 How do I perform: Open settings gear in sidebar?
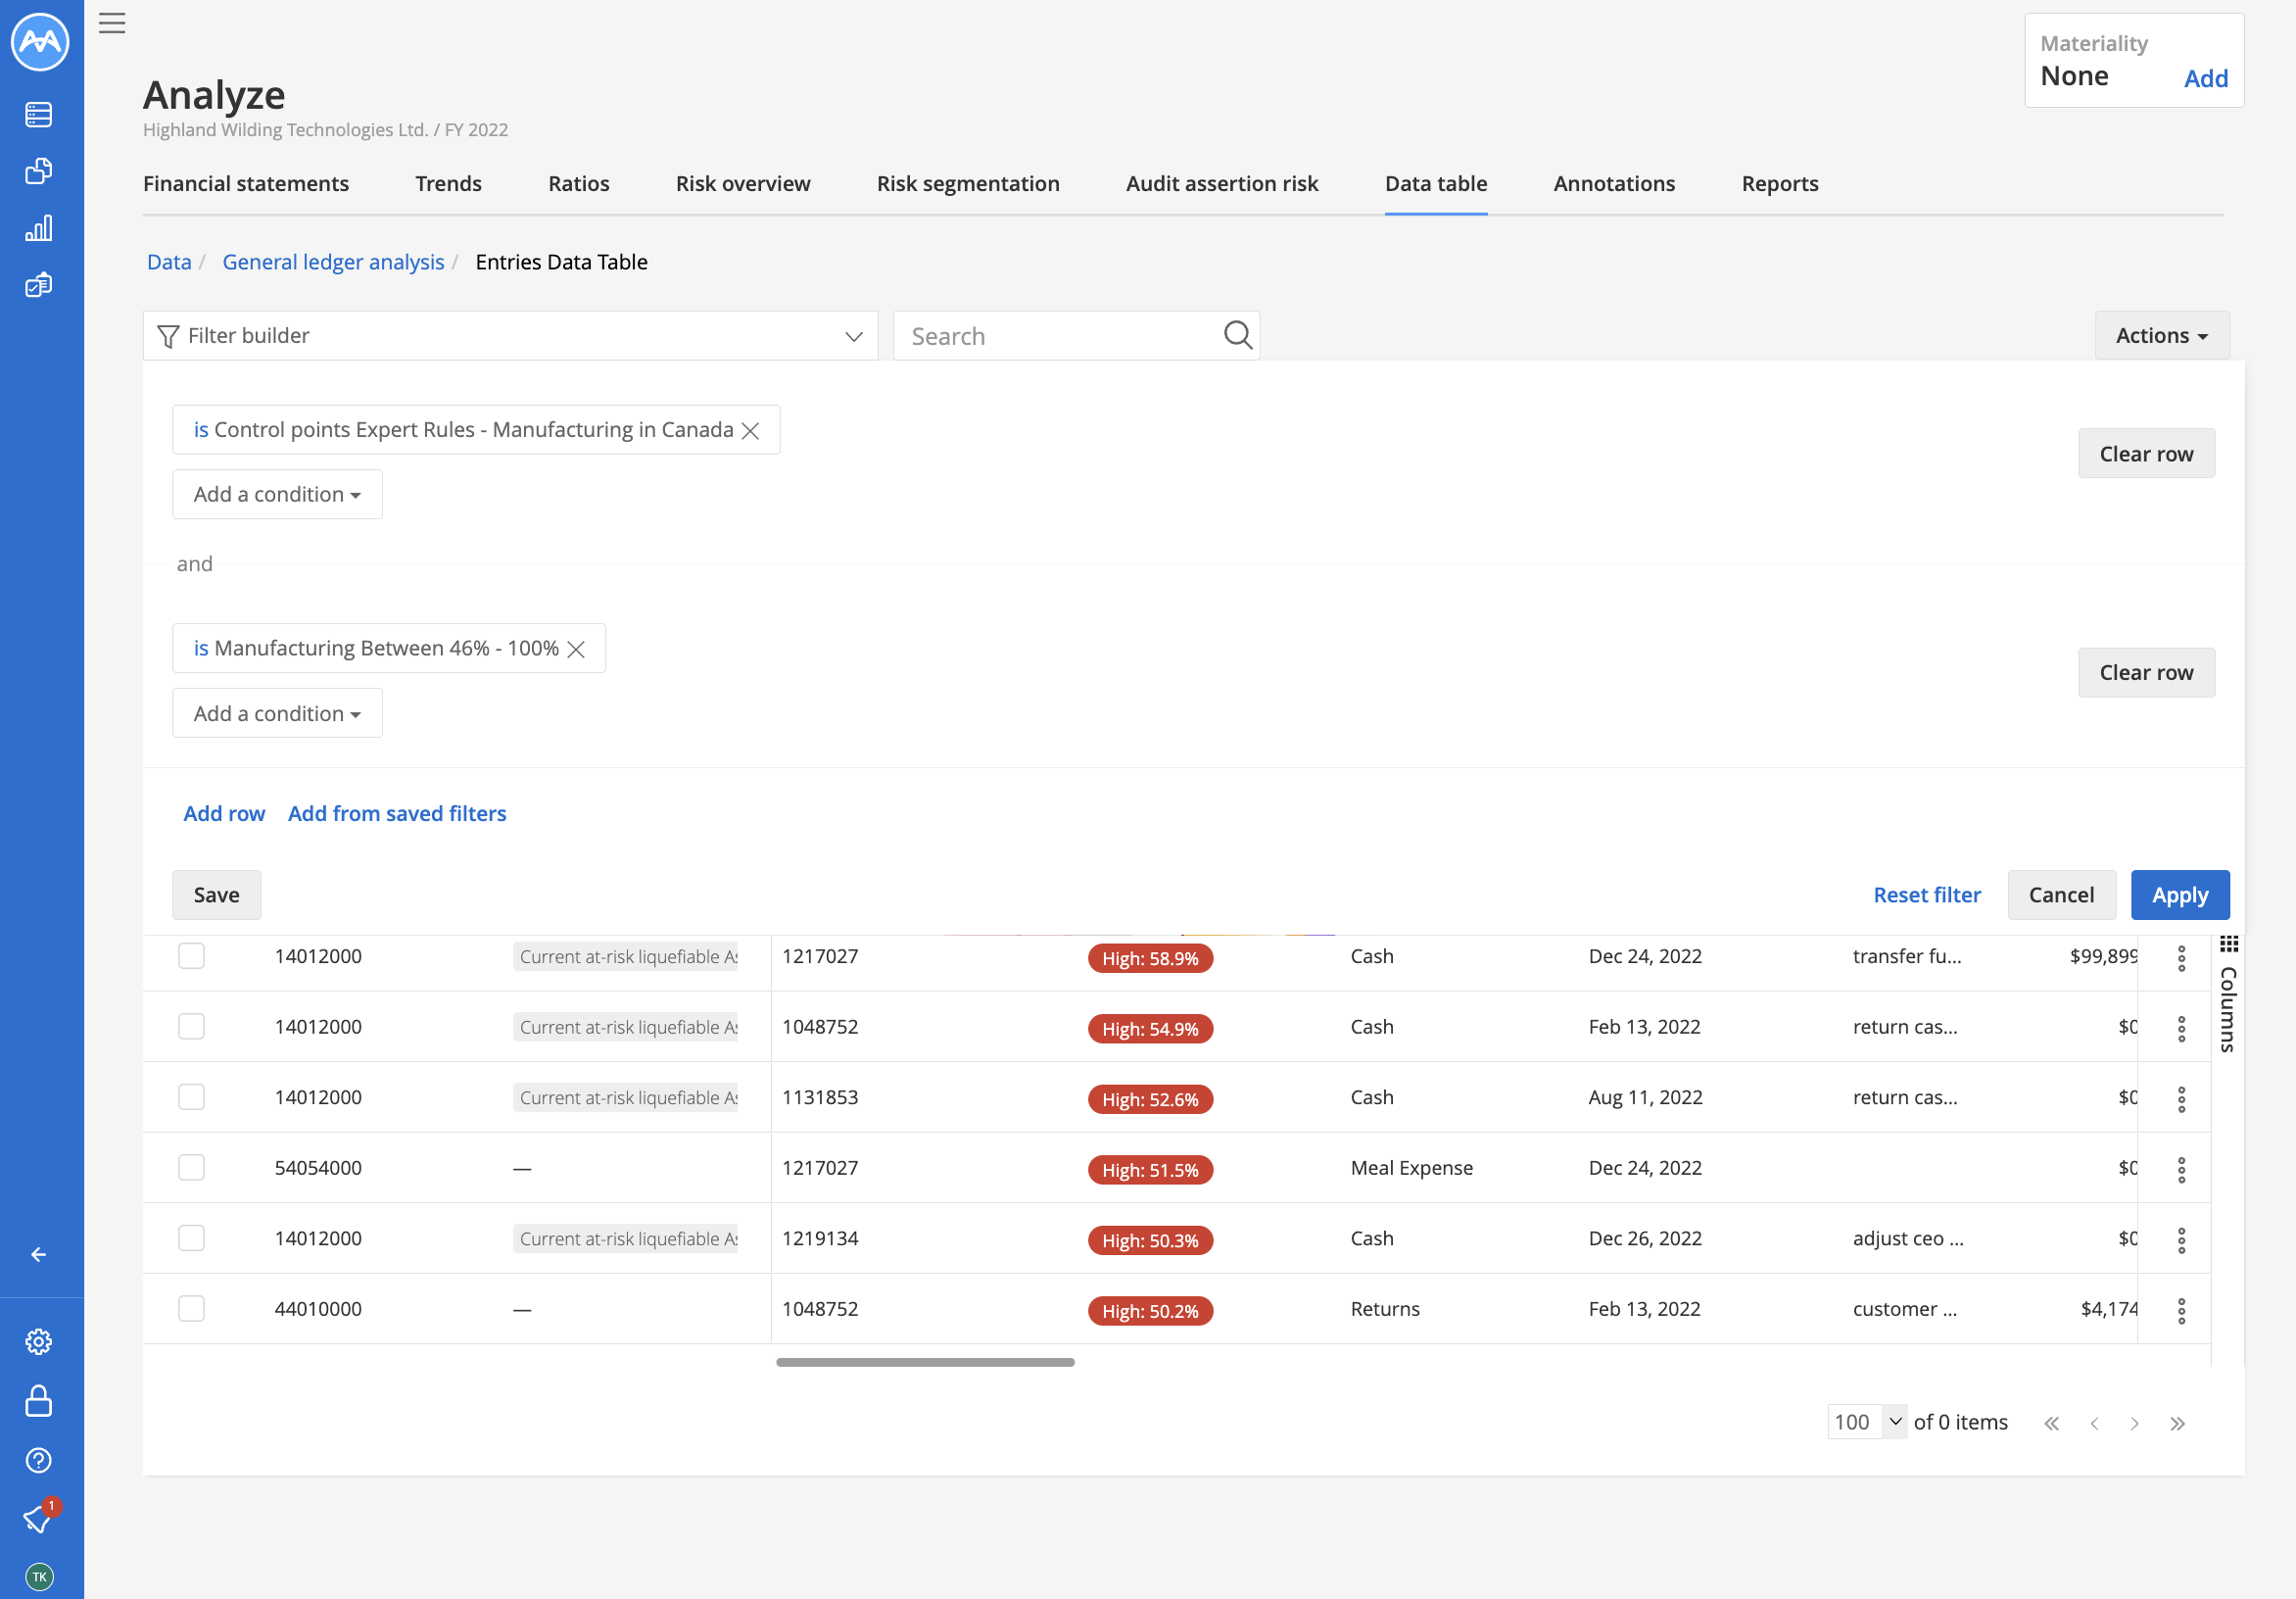point(39,1342)
